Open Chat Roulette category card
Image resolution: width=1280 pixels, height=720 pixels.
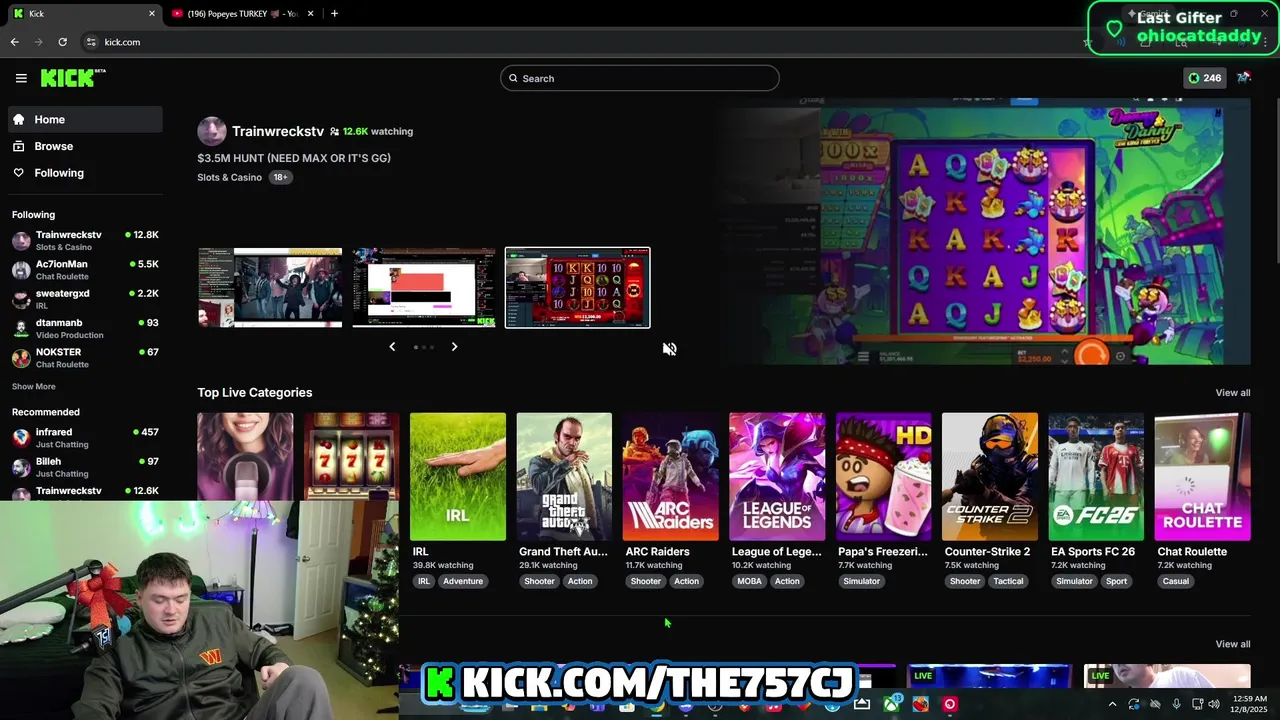[1203, 476]
